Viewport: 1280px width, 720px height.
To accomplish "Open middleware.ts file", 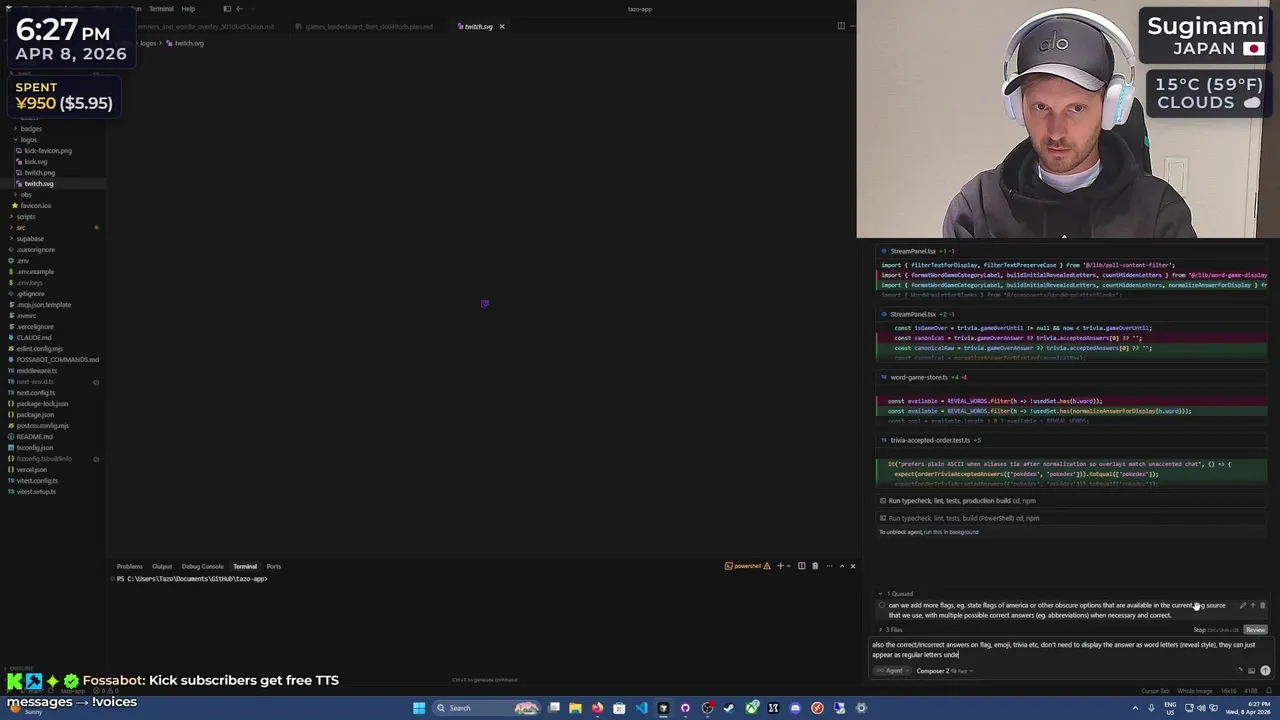I will [x=37, y=371].
